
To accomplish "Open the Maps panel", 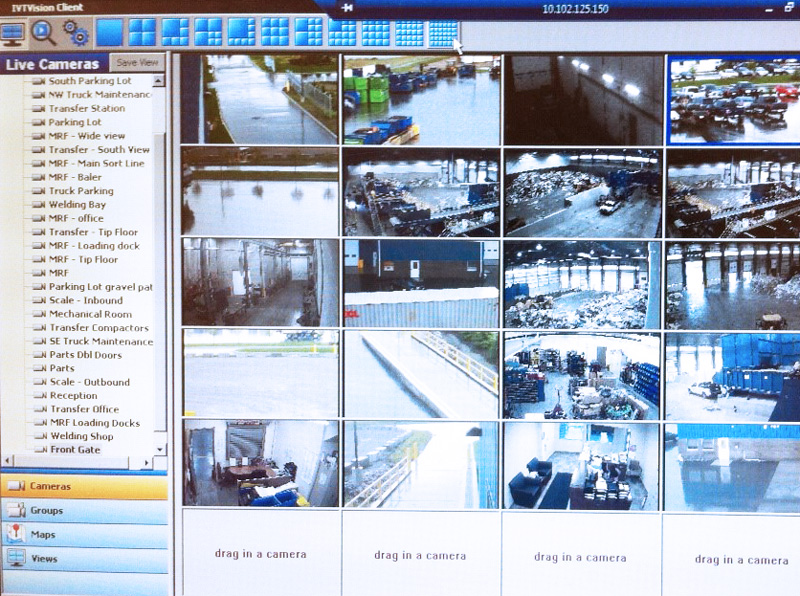I will pyautogui.click(x=84, y=535).
